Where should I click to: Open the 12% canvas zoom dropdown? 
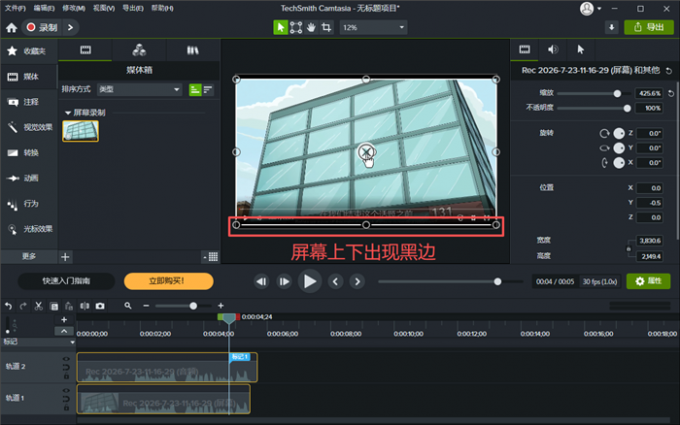(373, 27)
